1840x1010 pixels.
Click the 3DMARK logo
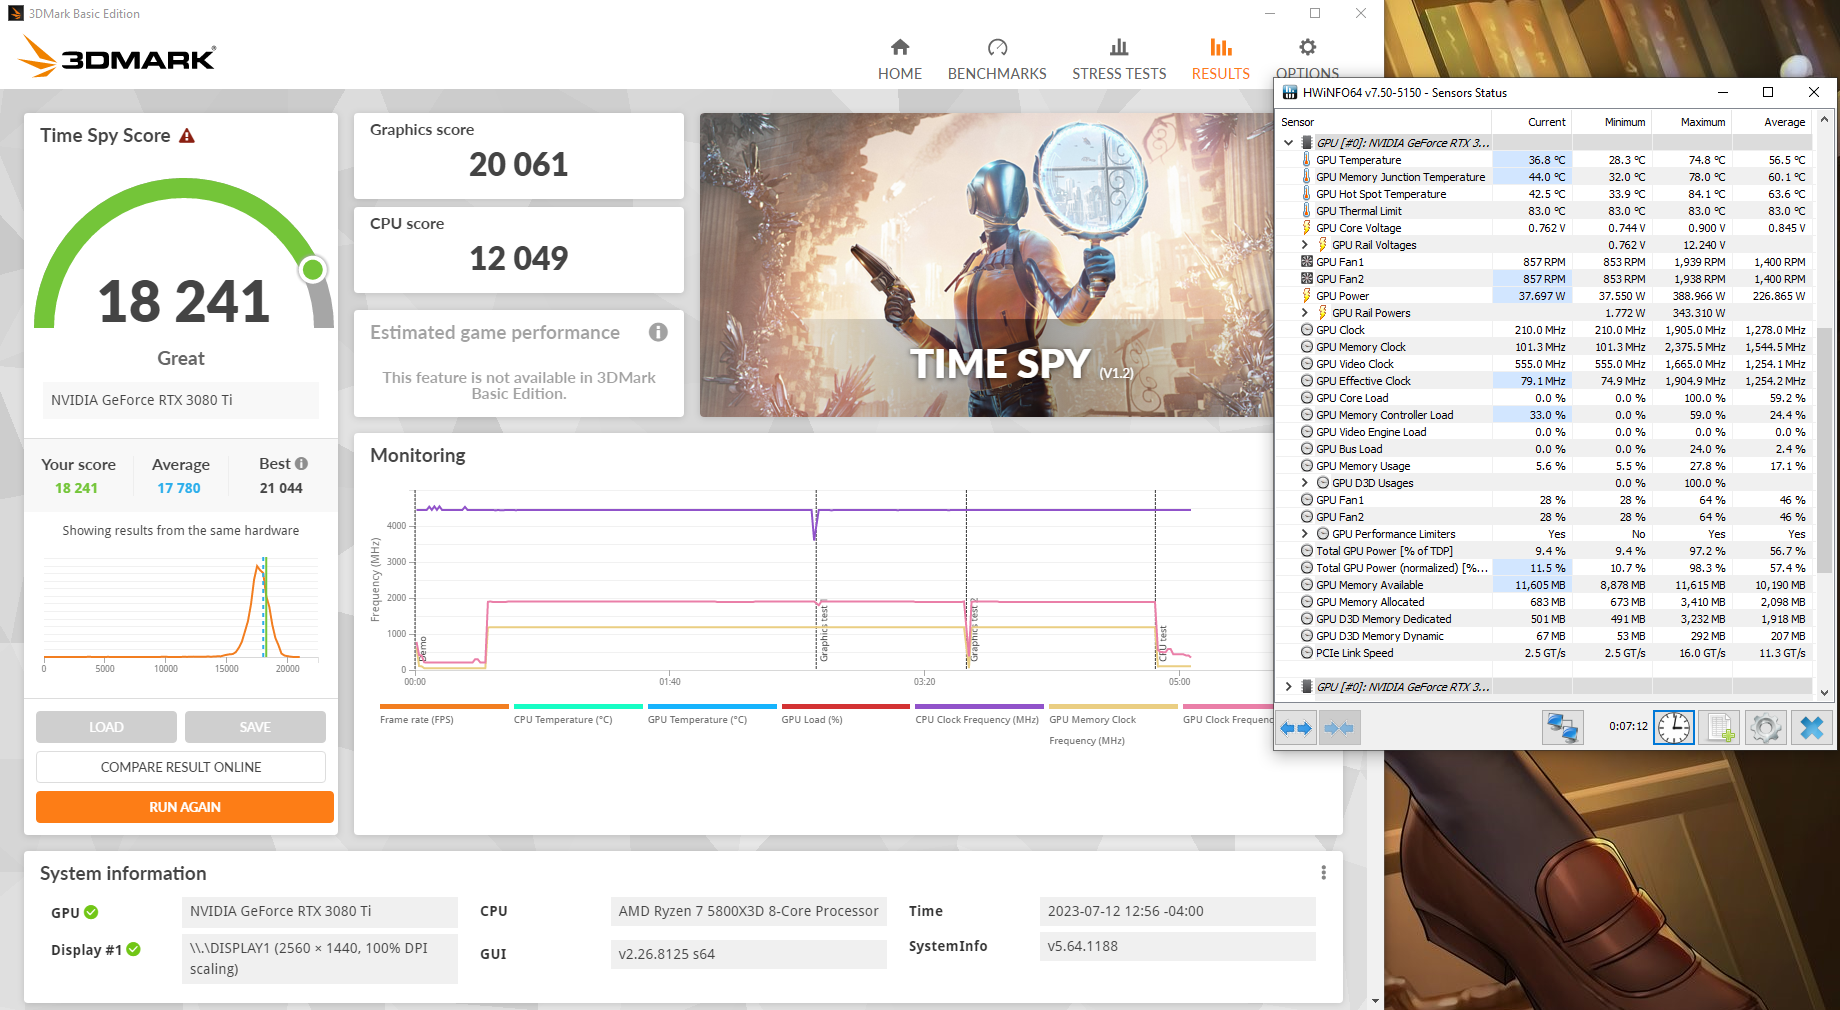(118, 57)
